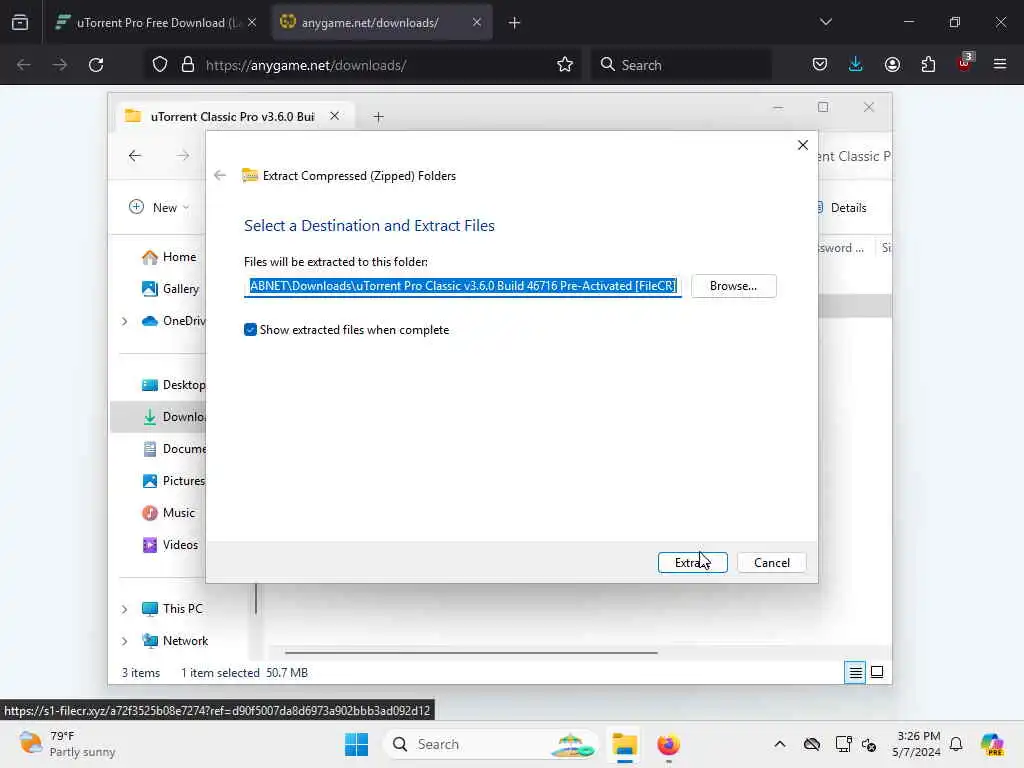
Task: Open a new Firefox tab
Action: click(514, 23)
